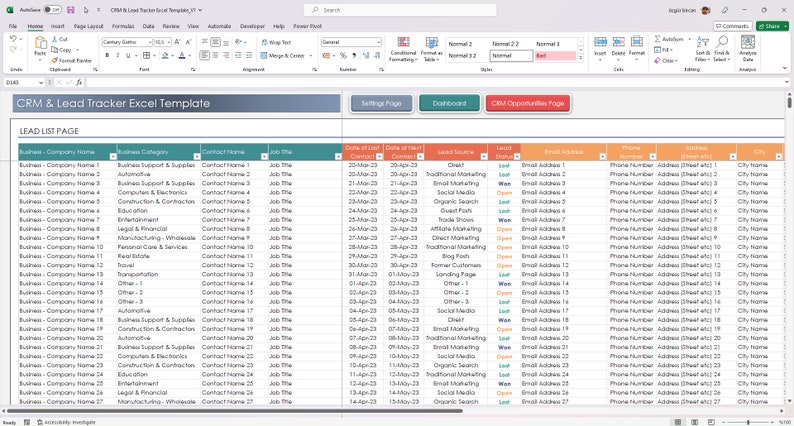The image size is (794, 426).
Task: Click the Name Box showing D145
Action: 23,82
